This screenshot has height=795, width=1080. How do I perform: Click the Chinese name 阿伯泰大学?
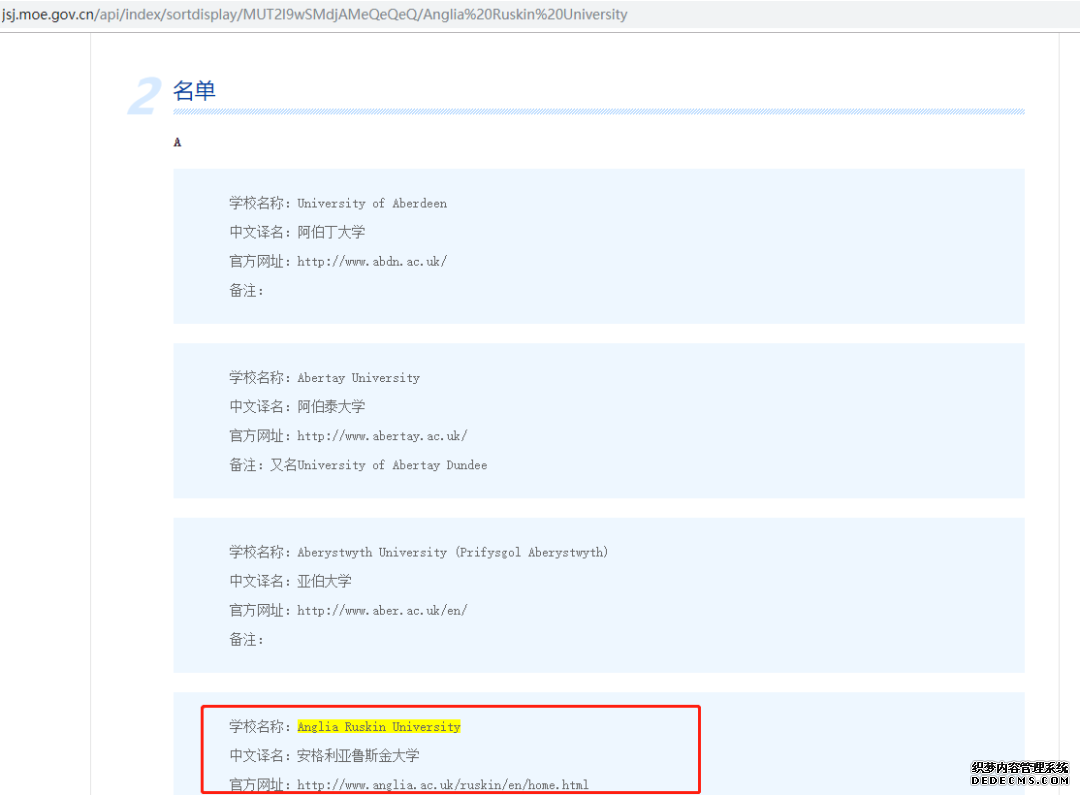331,406
